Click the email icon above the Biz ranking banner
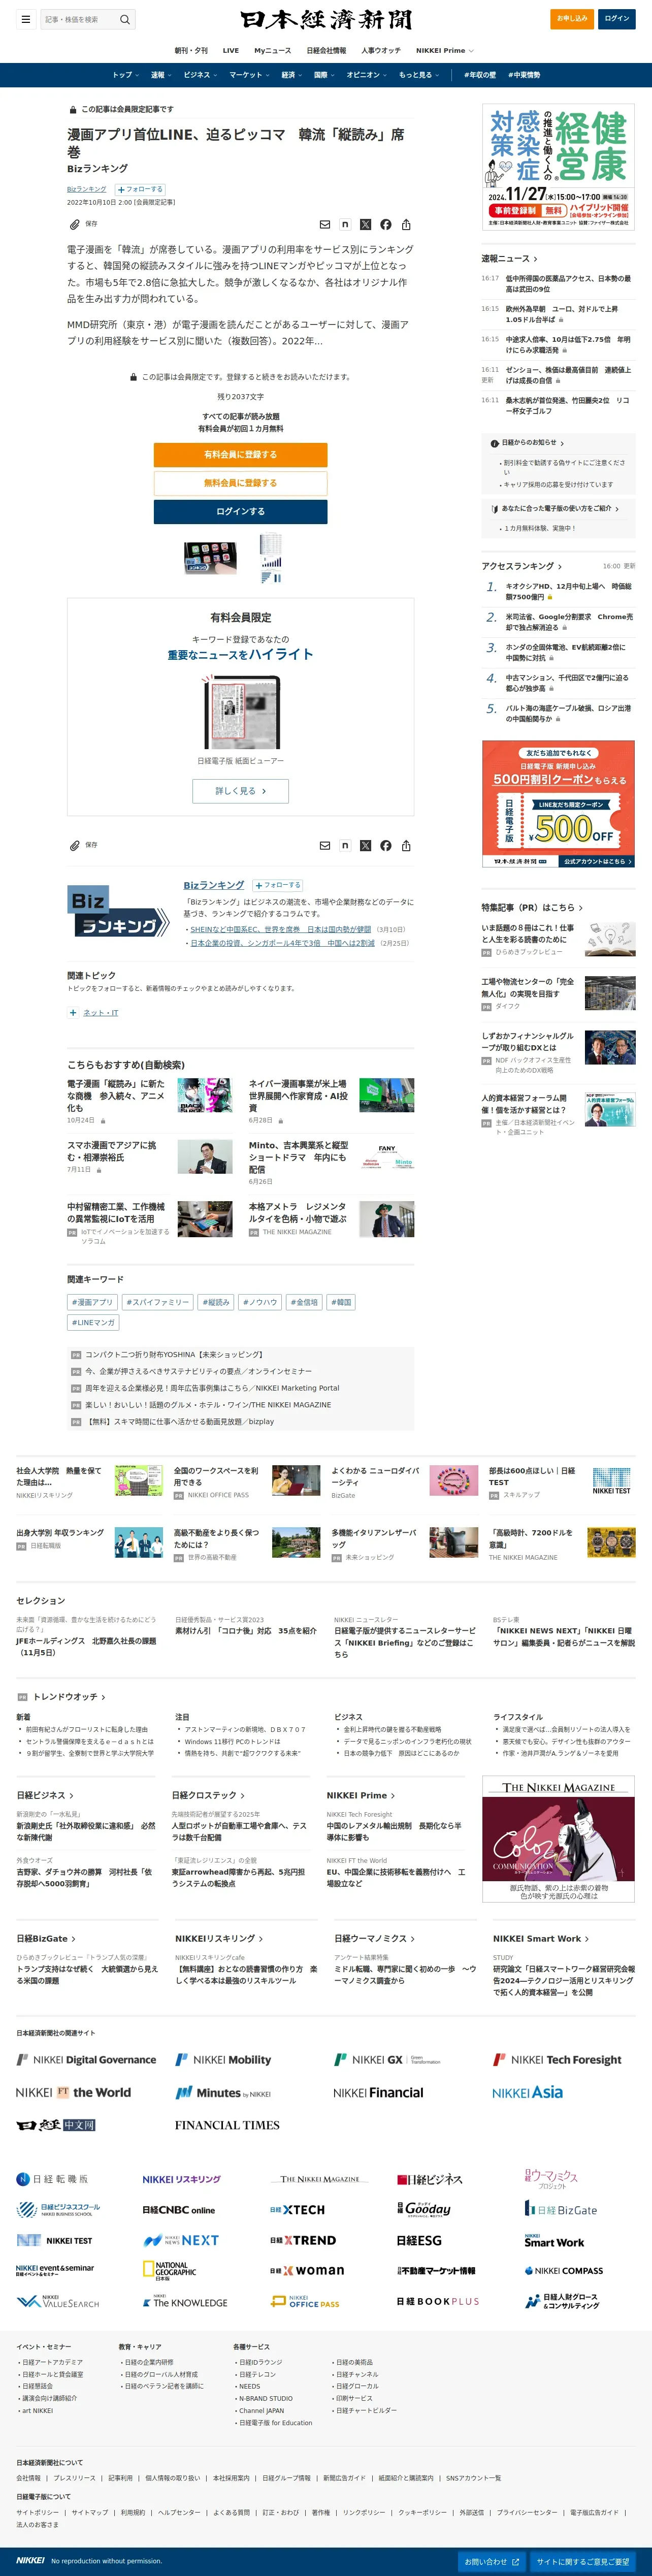Viewport: 652px width, 2576px height. coord(325,846)
